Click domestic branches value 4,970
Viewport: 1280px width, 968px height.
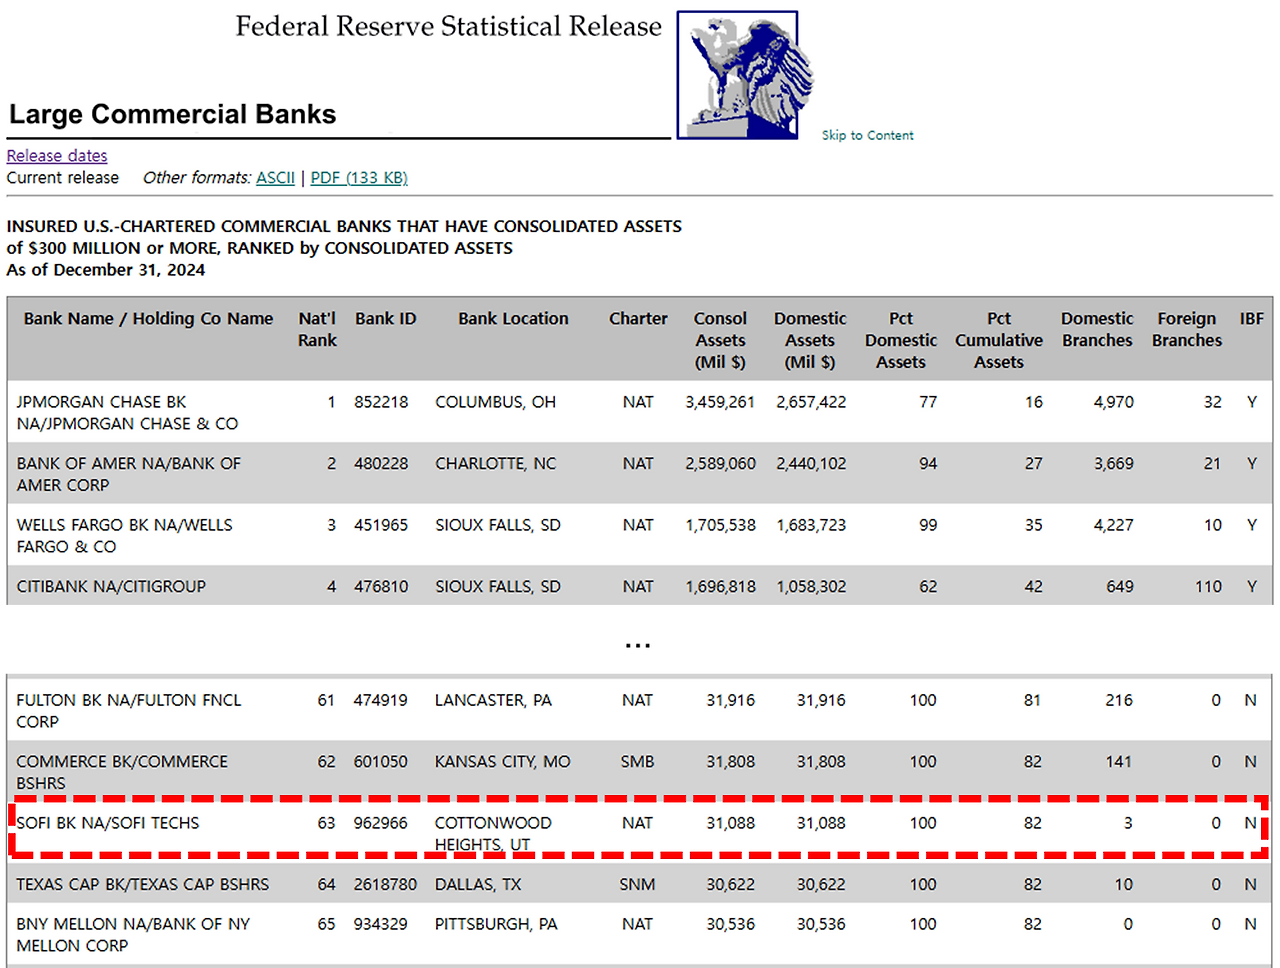tap(1114, 402)
